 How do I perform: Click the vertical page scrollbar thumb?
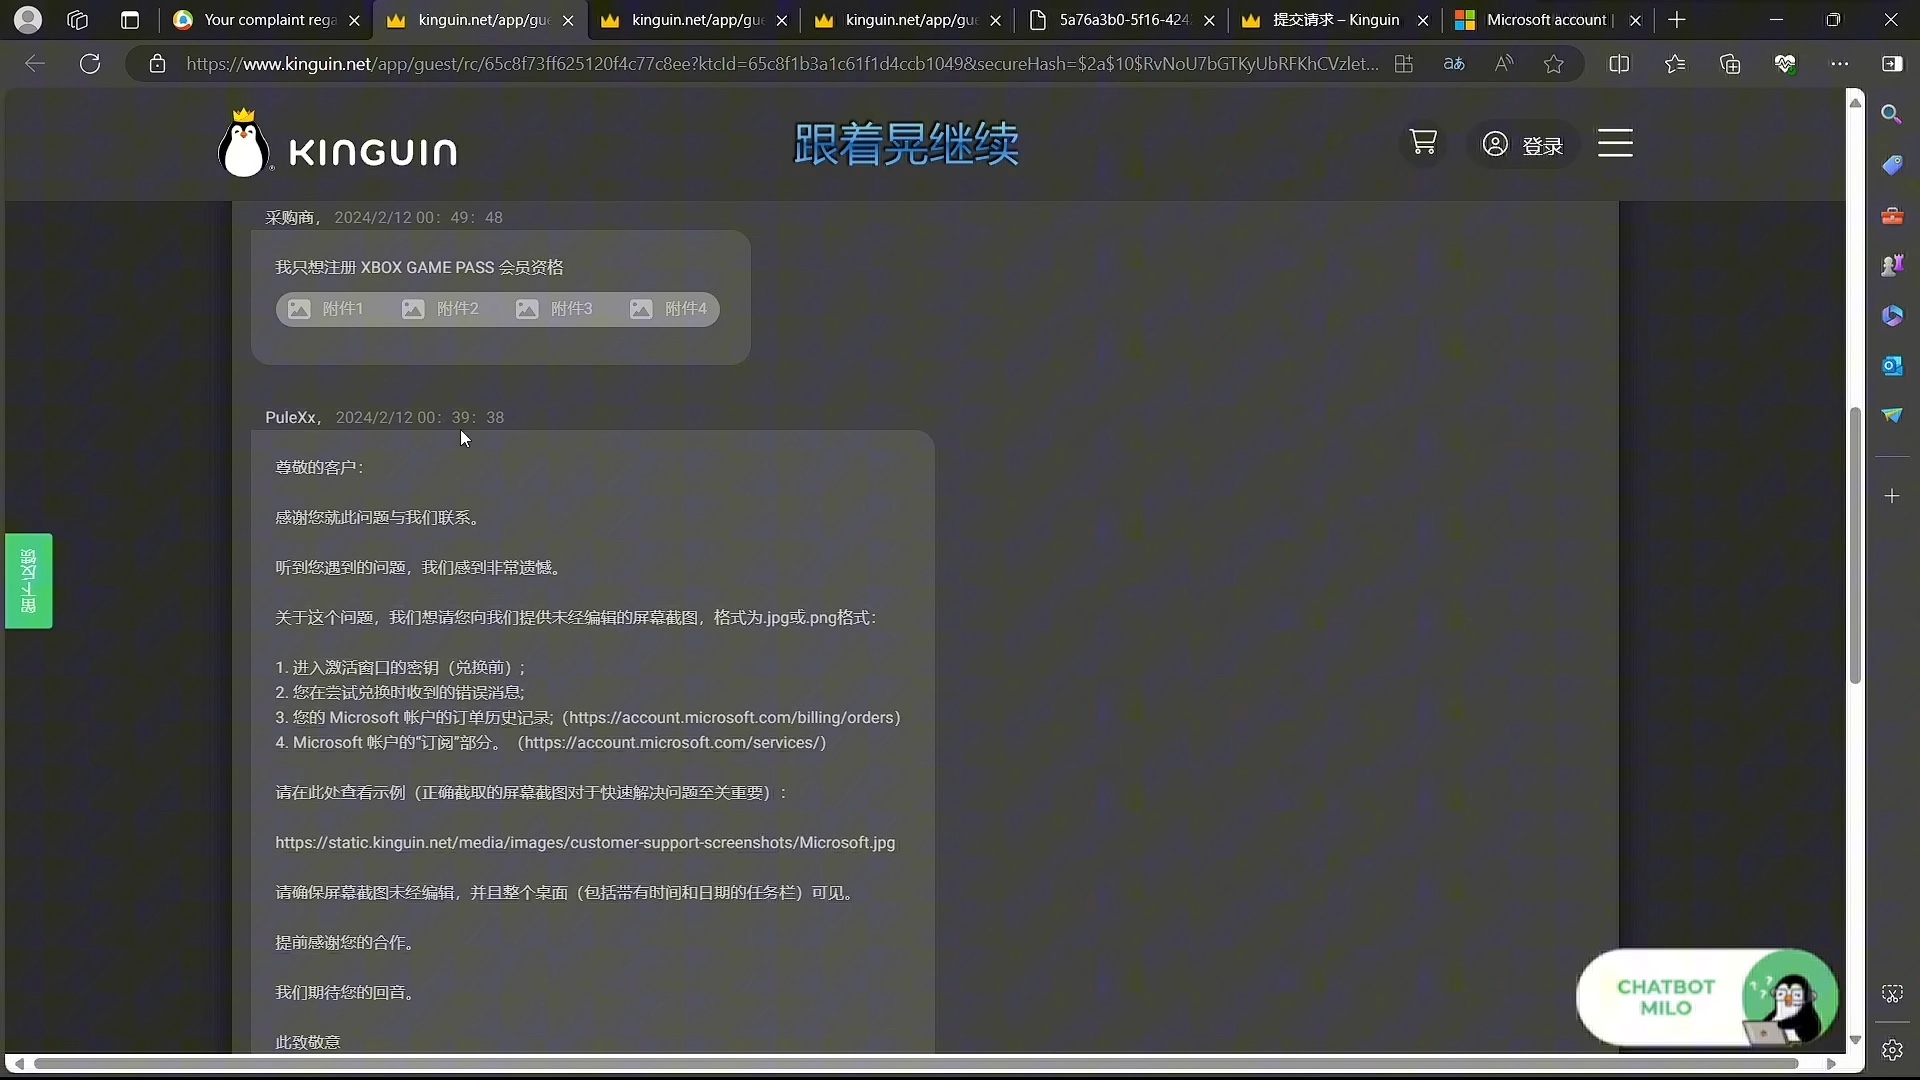tap(1855, 546)
